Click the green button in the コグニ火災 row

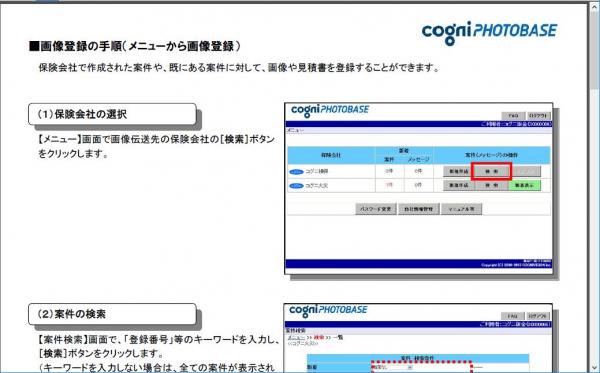coord(524,186)
